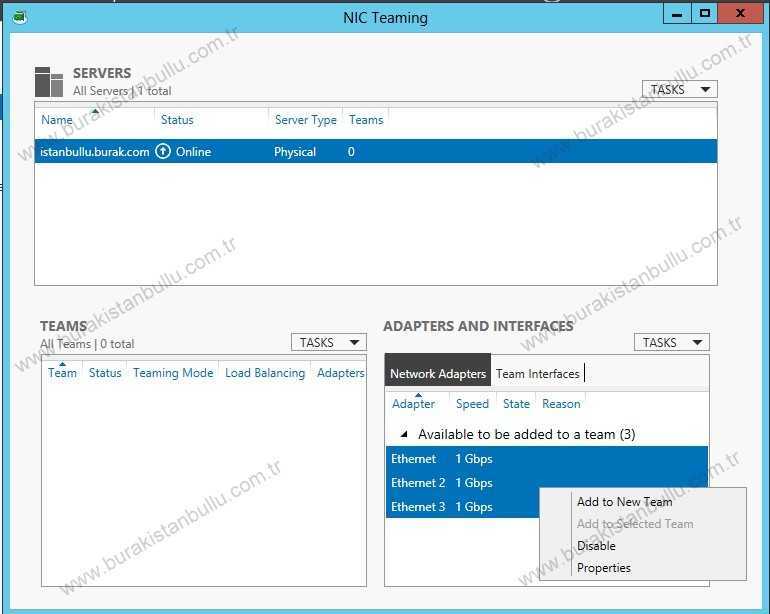Sort servers by Status column
Screen dimensions: 770x614
pos(177,120)
